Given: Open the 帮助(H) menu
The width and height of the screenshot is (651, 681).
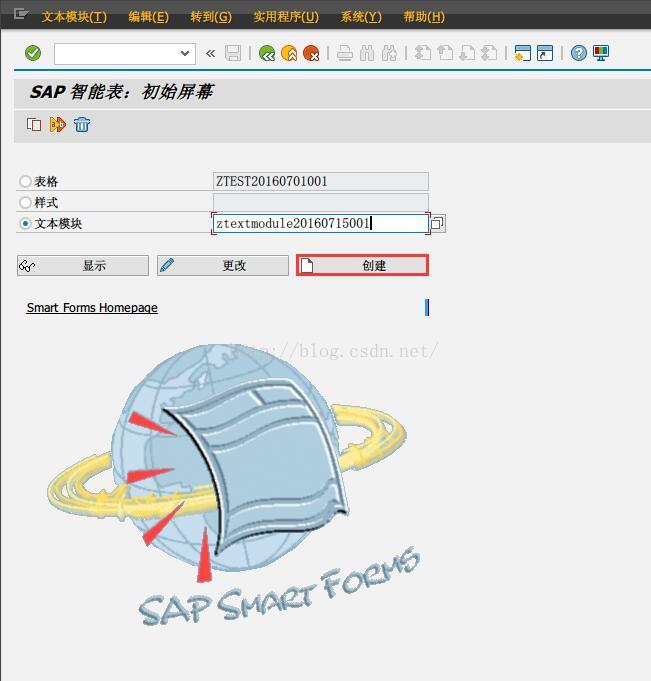Looking at the screenshot, I should tap(424, 17).
